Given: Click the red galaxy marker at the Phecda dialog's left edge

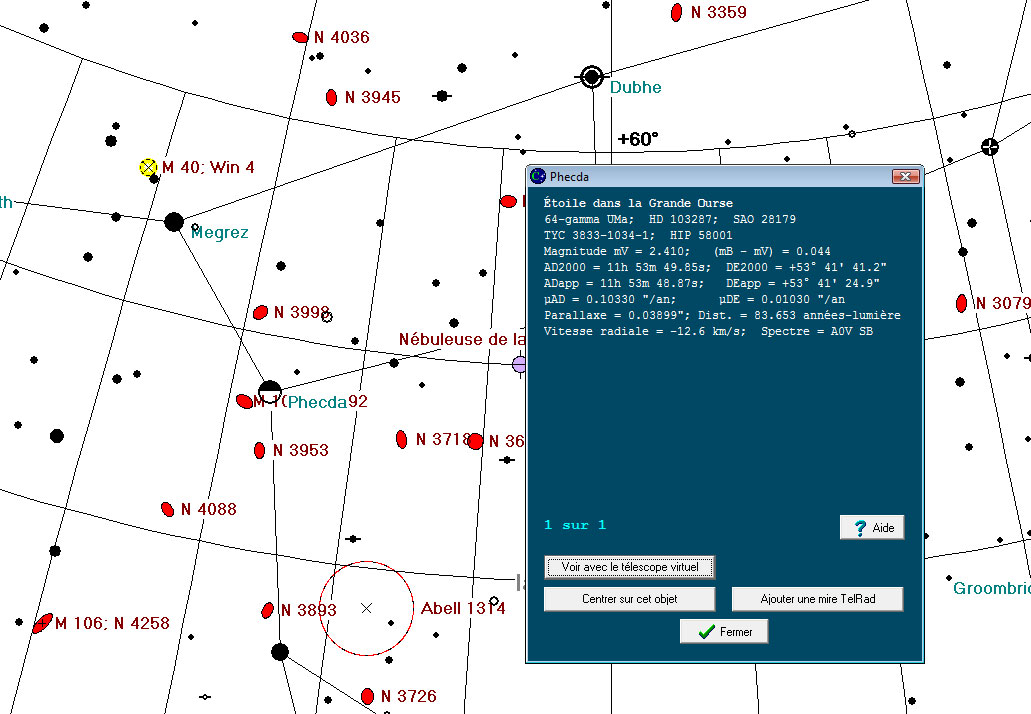Looking at the screenshot, I should pyautogui.click(x=508, y=201).
